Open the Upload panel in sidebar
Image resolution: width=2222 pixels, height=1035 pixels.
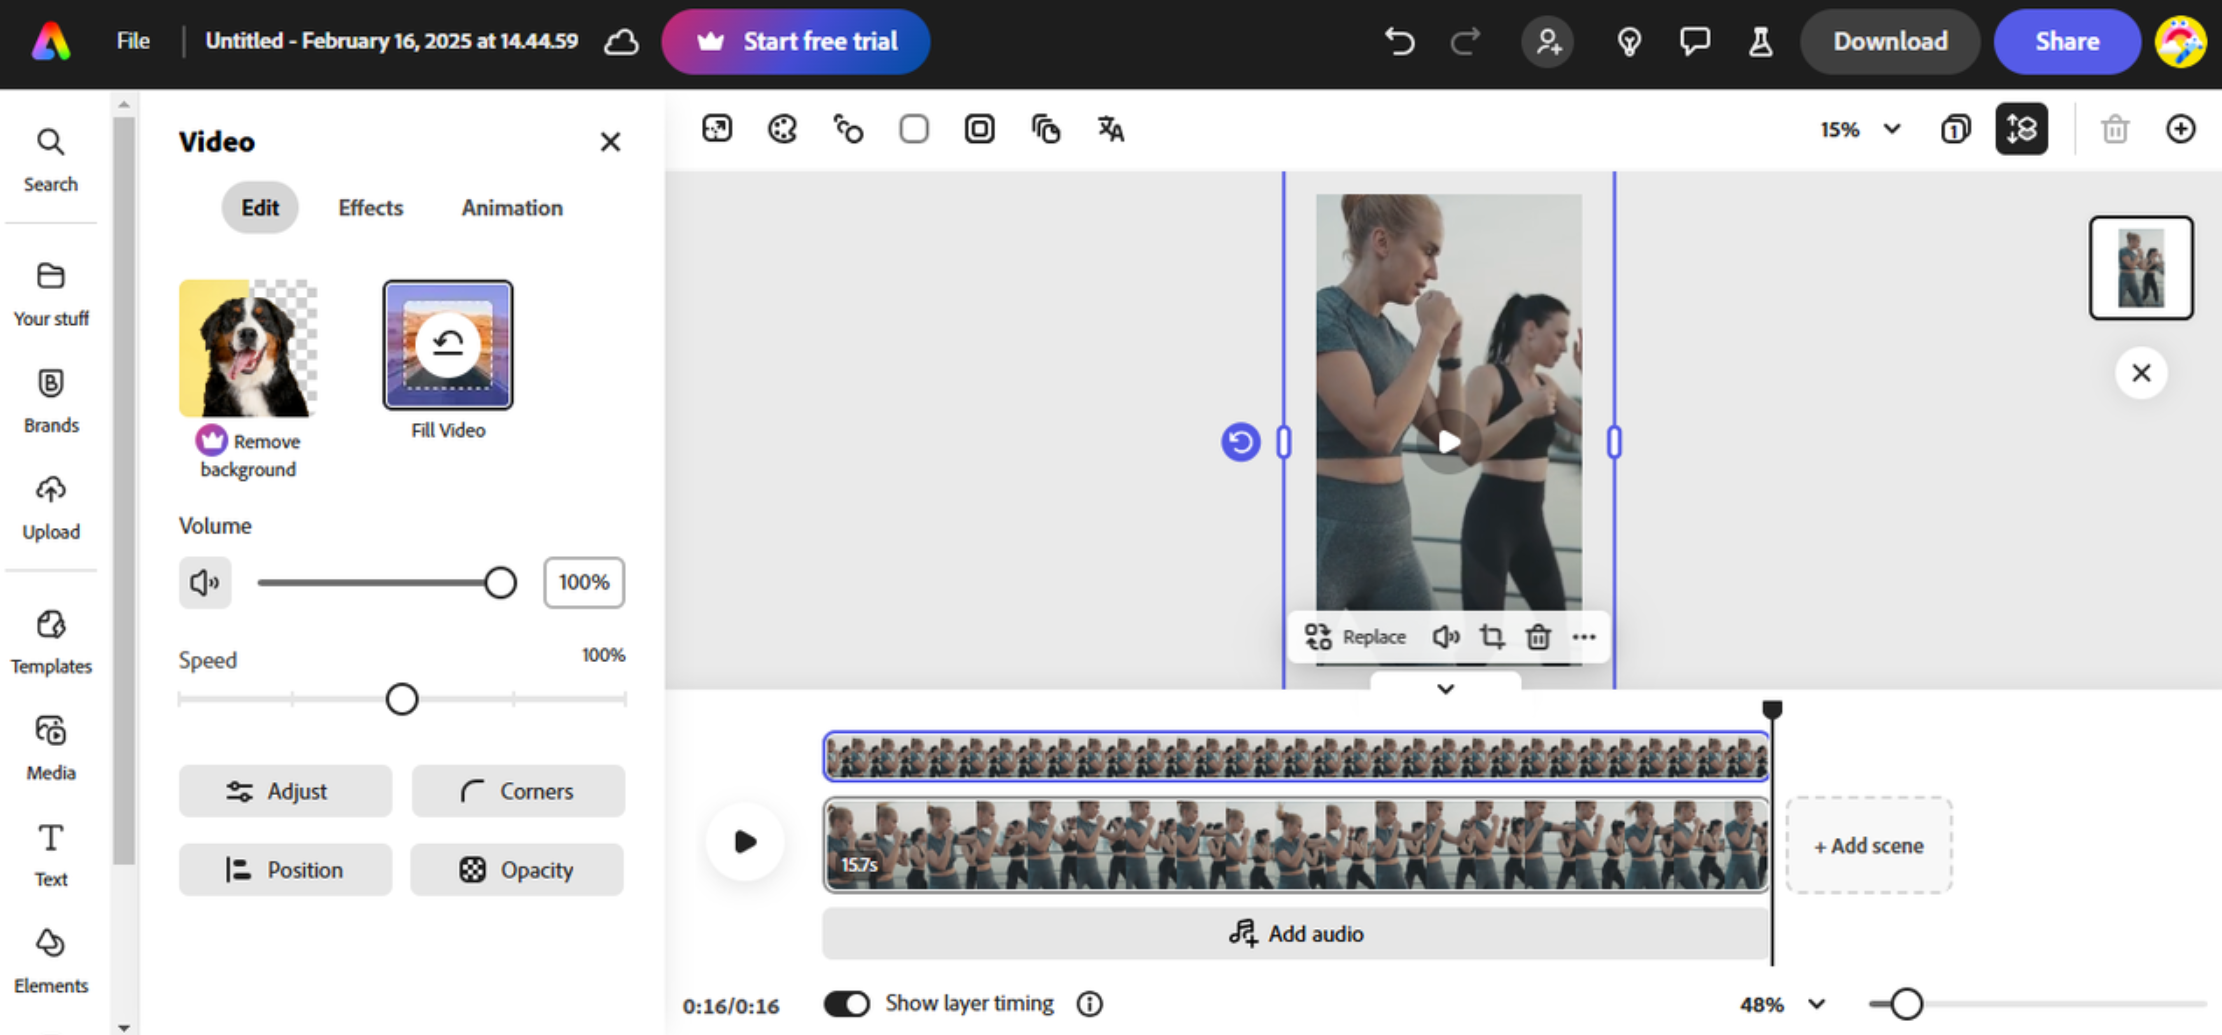tap(50, 506)
